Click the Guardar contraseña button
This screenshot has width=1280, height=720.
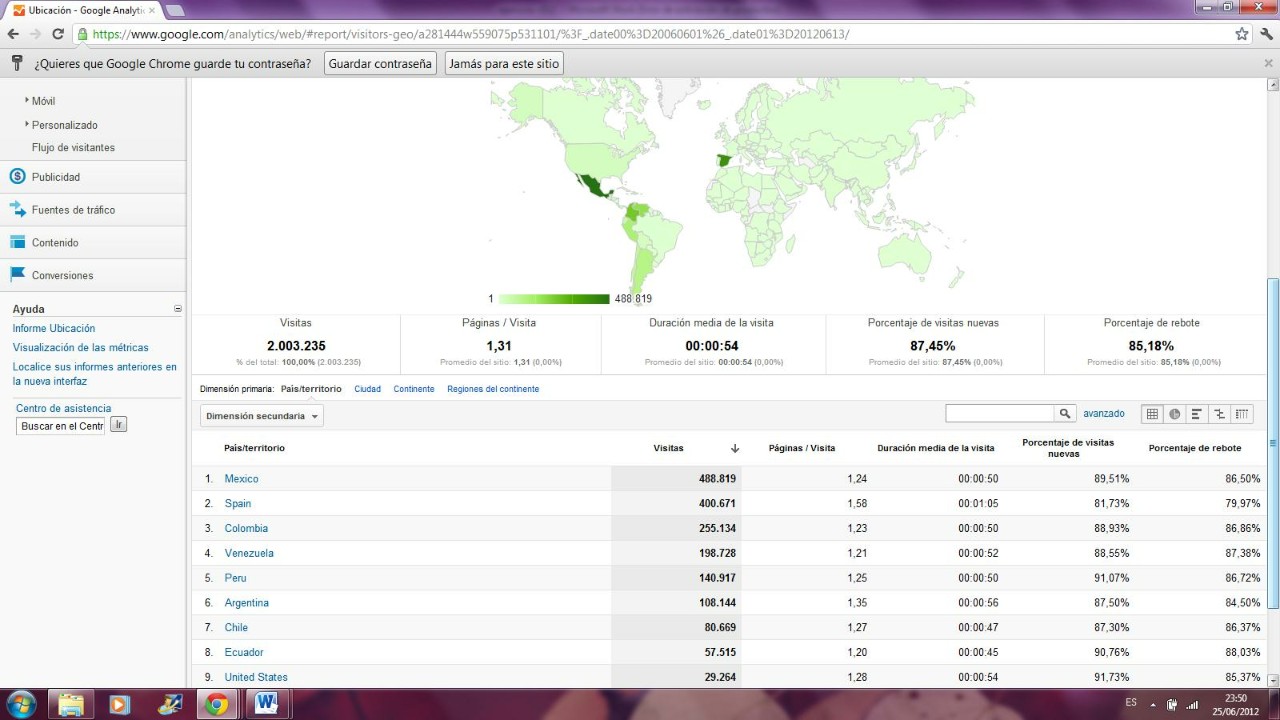380,64
